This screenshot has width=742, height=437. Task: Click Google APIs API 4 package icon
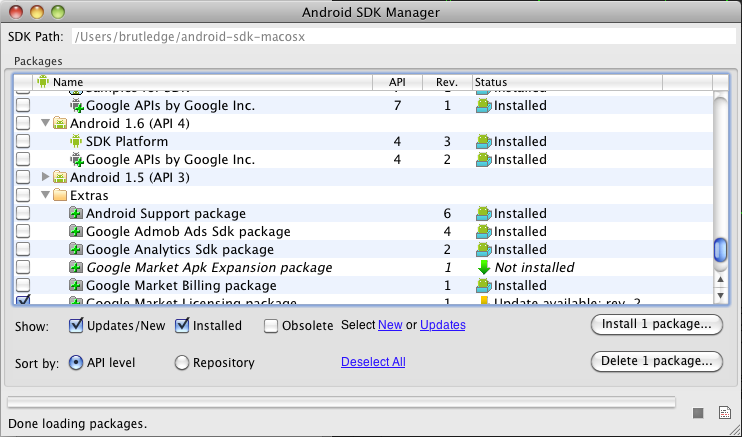click(77, 160)
